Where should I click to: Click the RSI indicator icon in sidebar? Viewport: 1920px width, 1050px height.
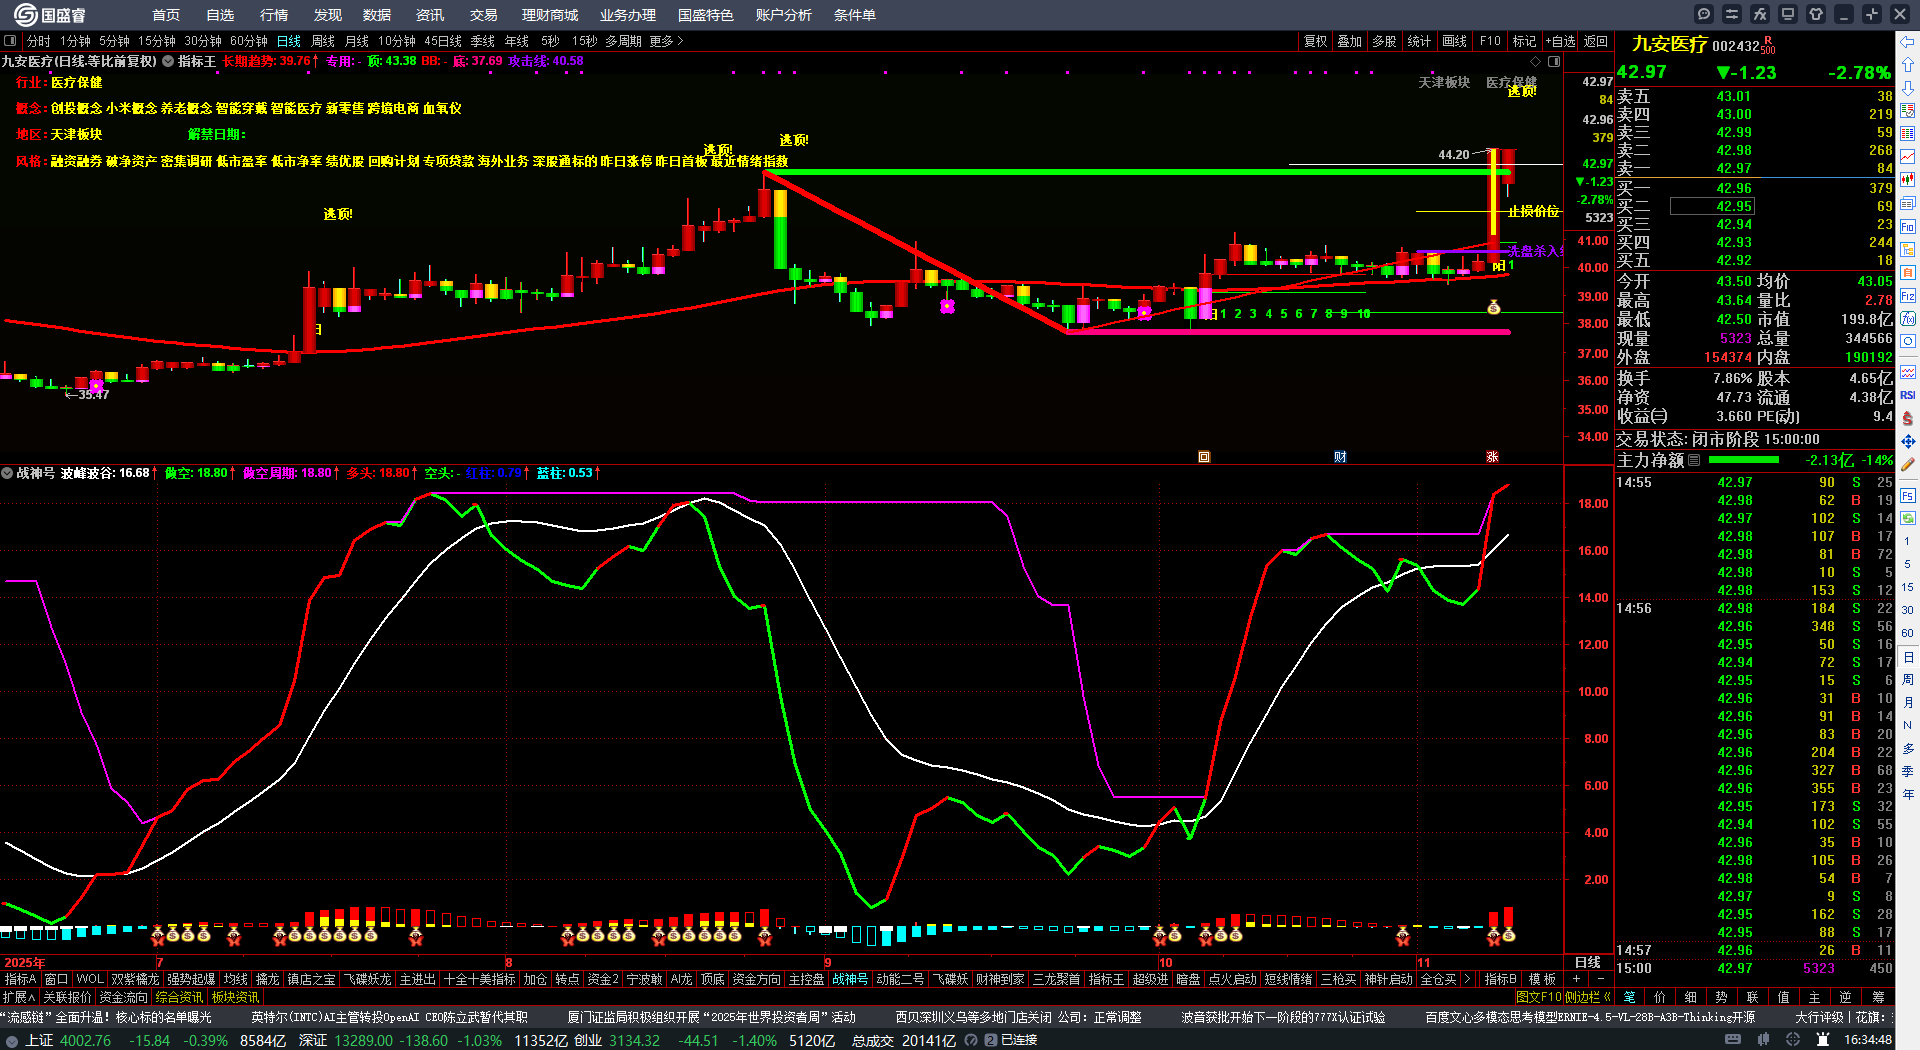coord(1908,395)
